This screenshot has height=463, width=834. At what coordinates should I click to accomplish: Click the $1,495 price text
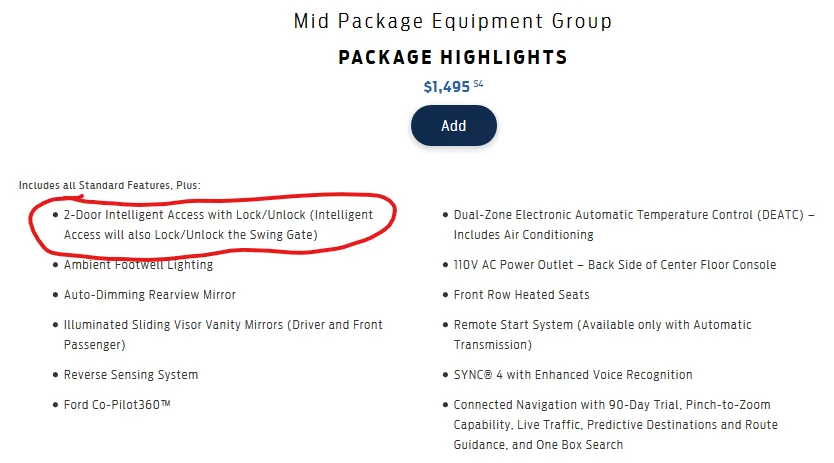(x=447, y=87)
